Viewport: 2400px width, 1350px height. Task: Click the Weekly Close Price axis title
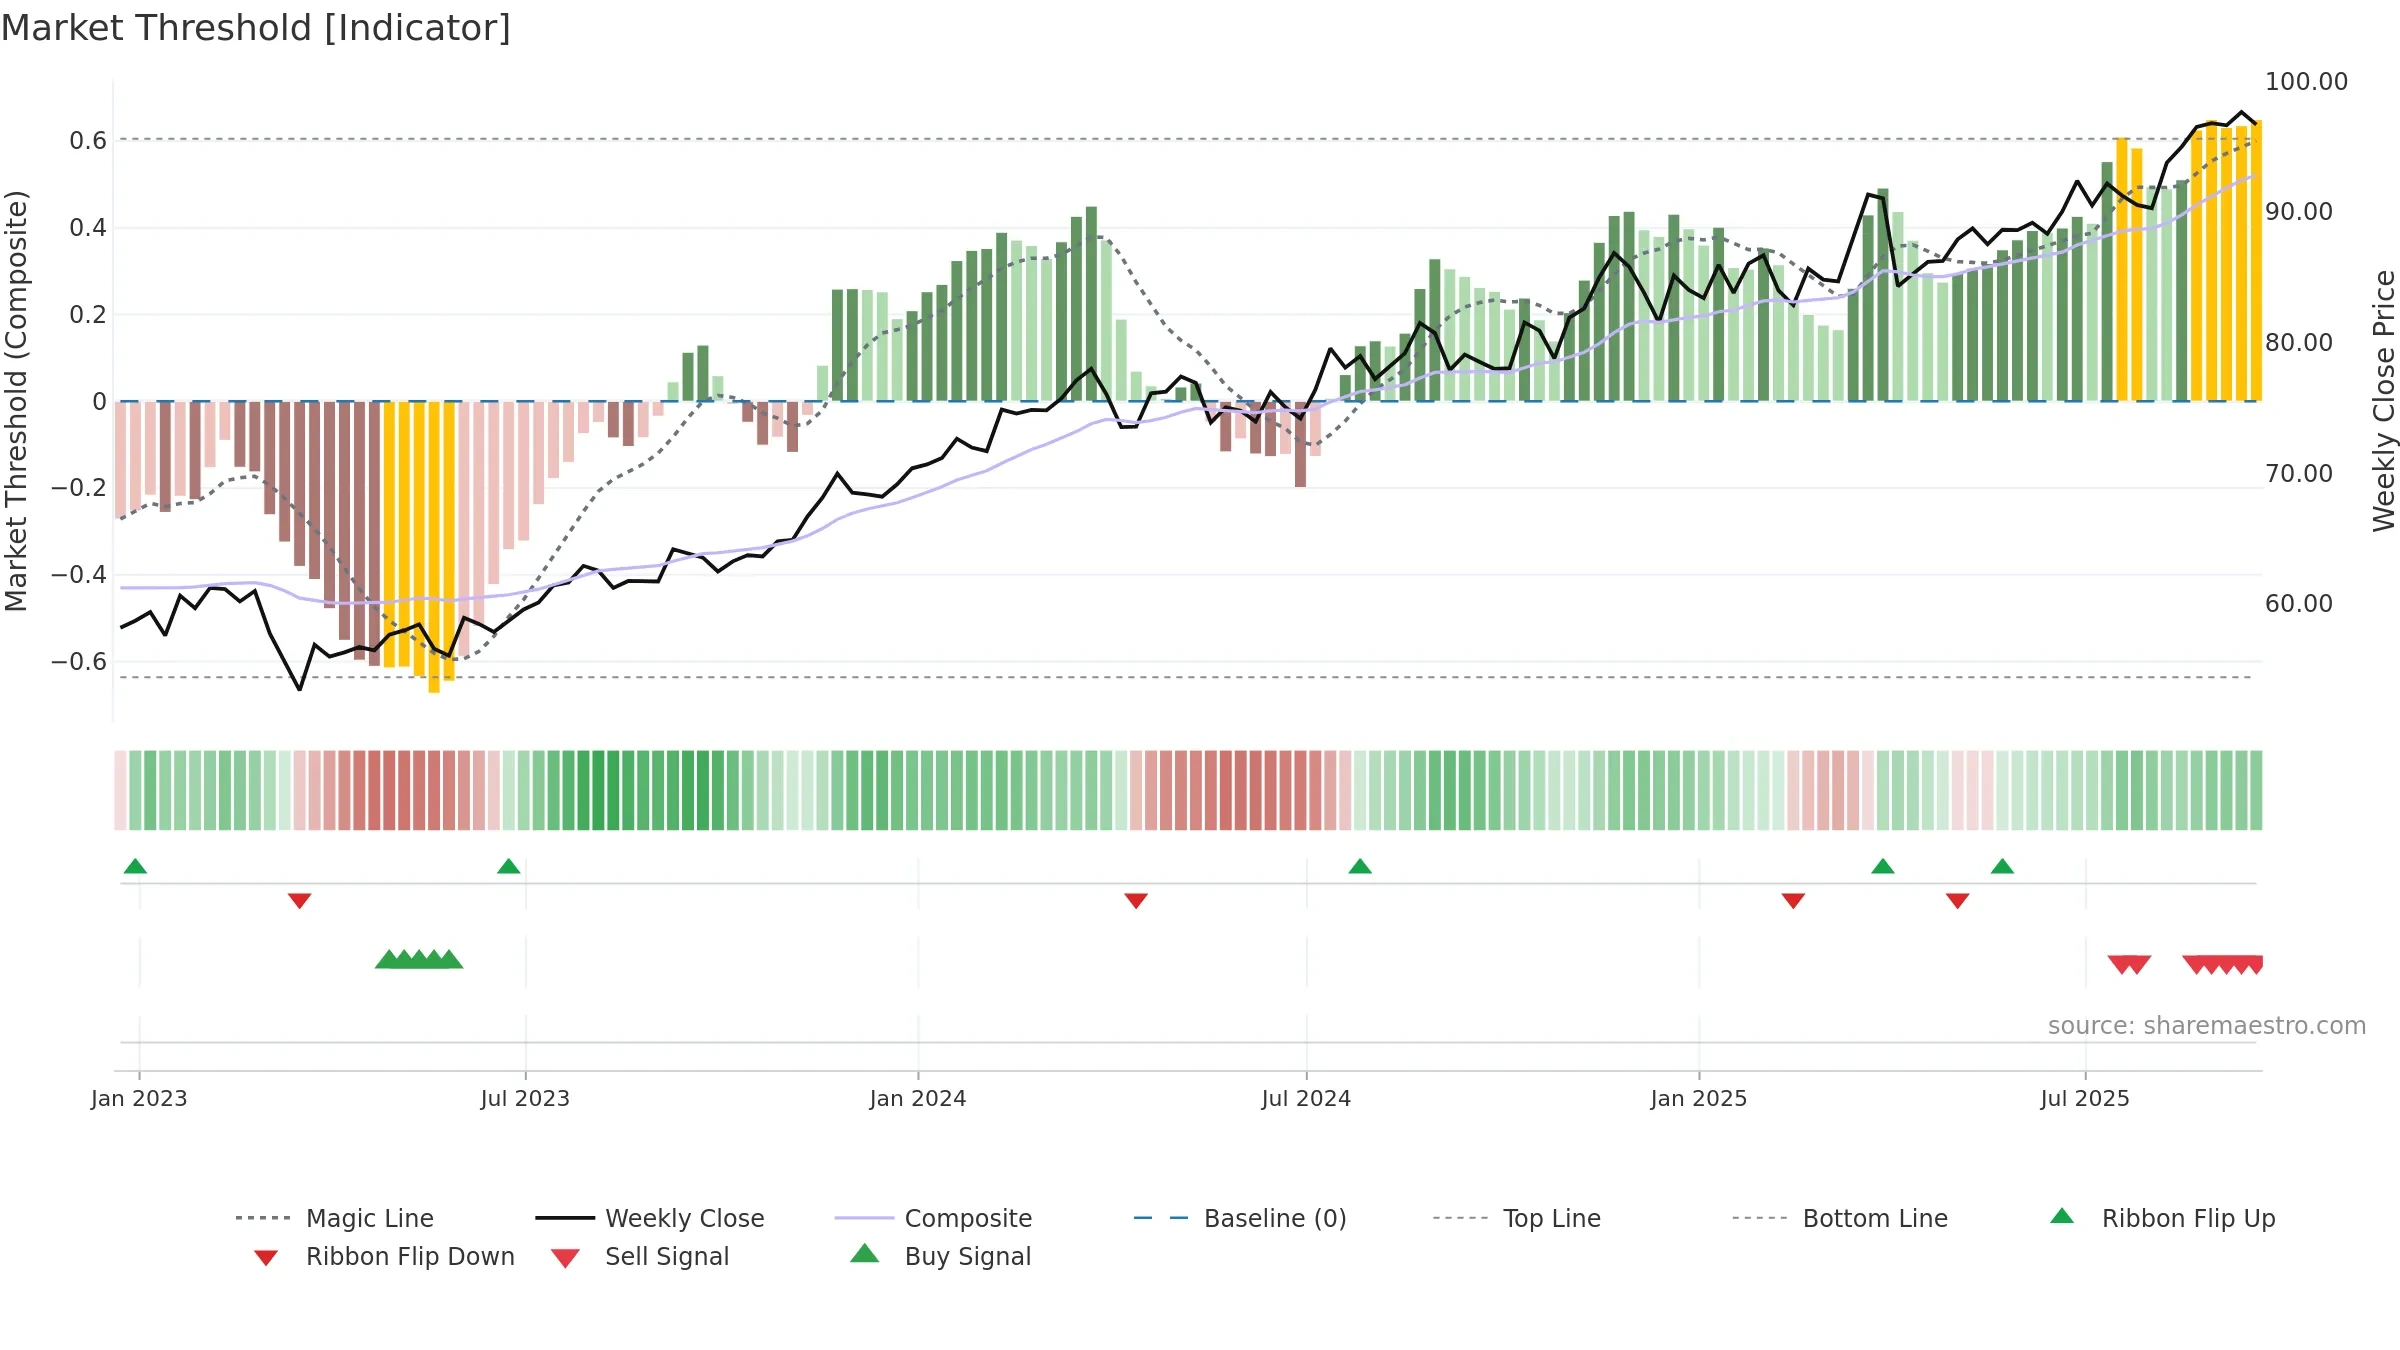click(2384, 400)
